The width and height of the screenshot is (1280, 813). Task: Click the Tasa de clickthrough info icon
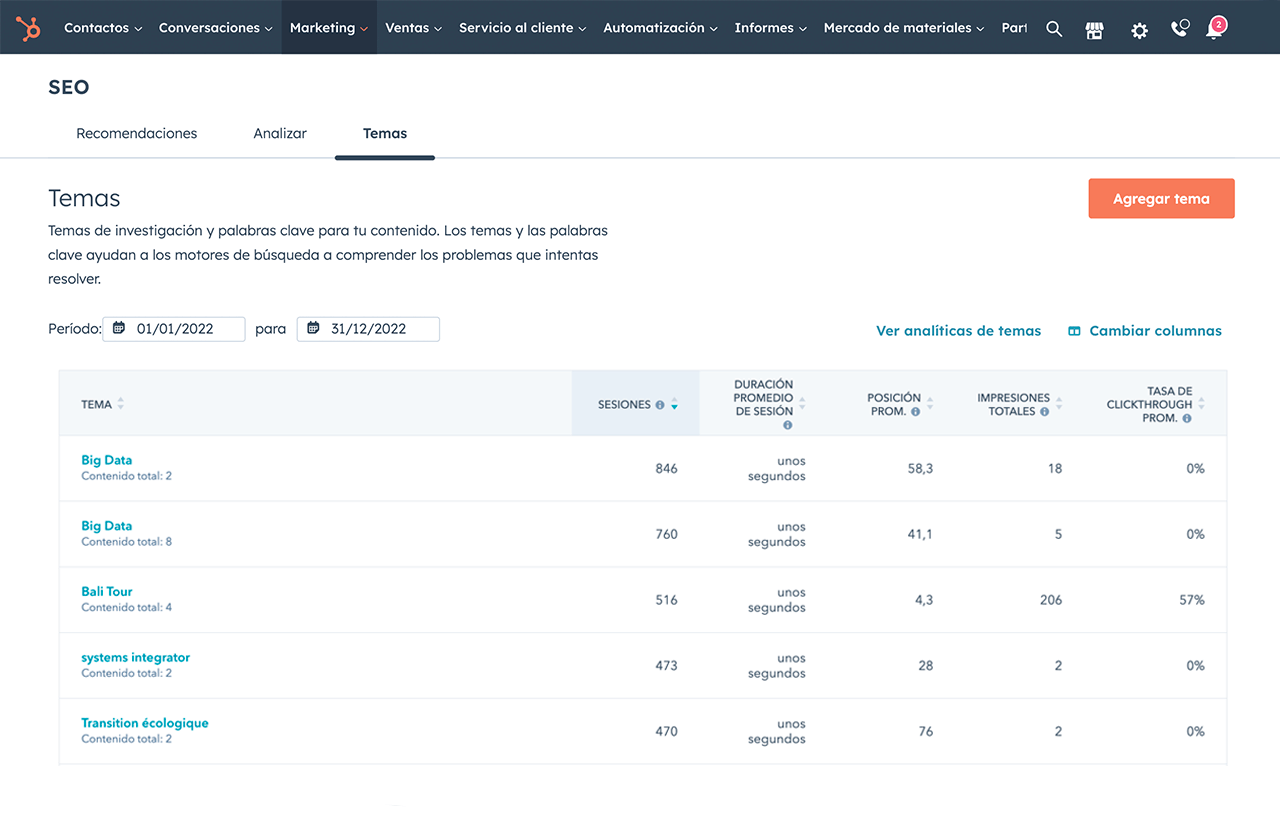(1187, 419)
